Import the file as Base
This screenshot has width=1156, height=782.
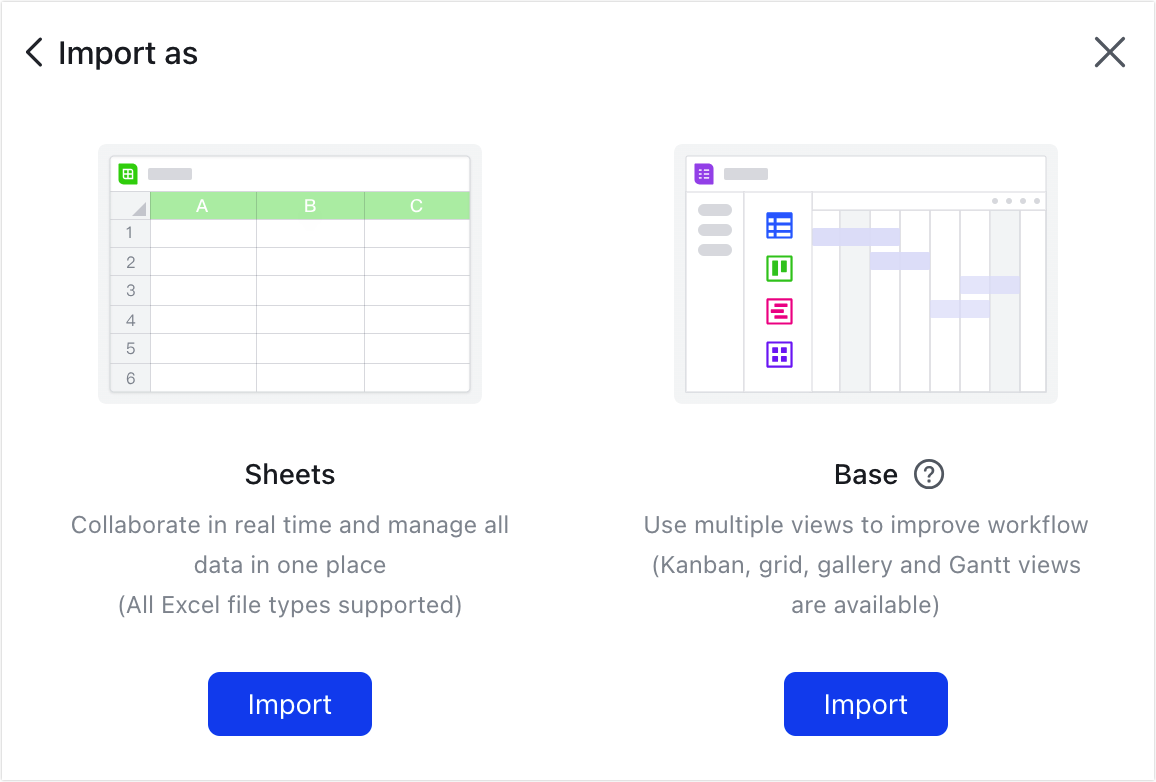[x=865, y=704]
